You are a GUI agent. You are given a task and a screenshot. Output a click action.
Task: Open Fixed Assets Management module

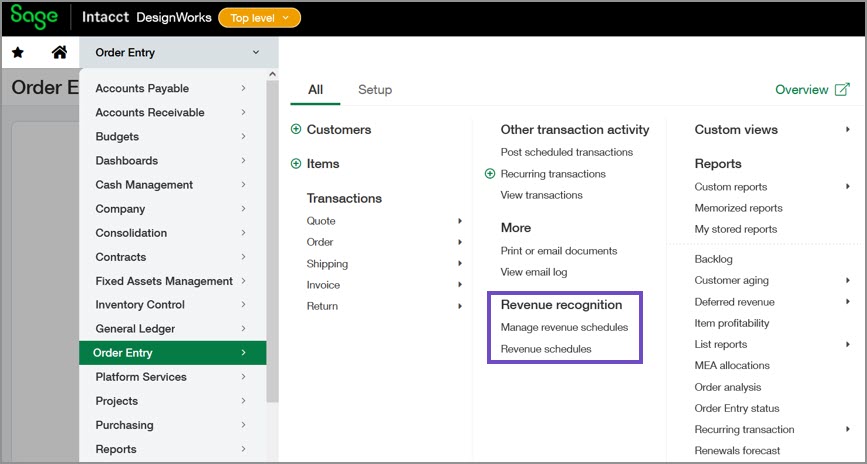173,281
